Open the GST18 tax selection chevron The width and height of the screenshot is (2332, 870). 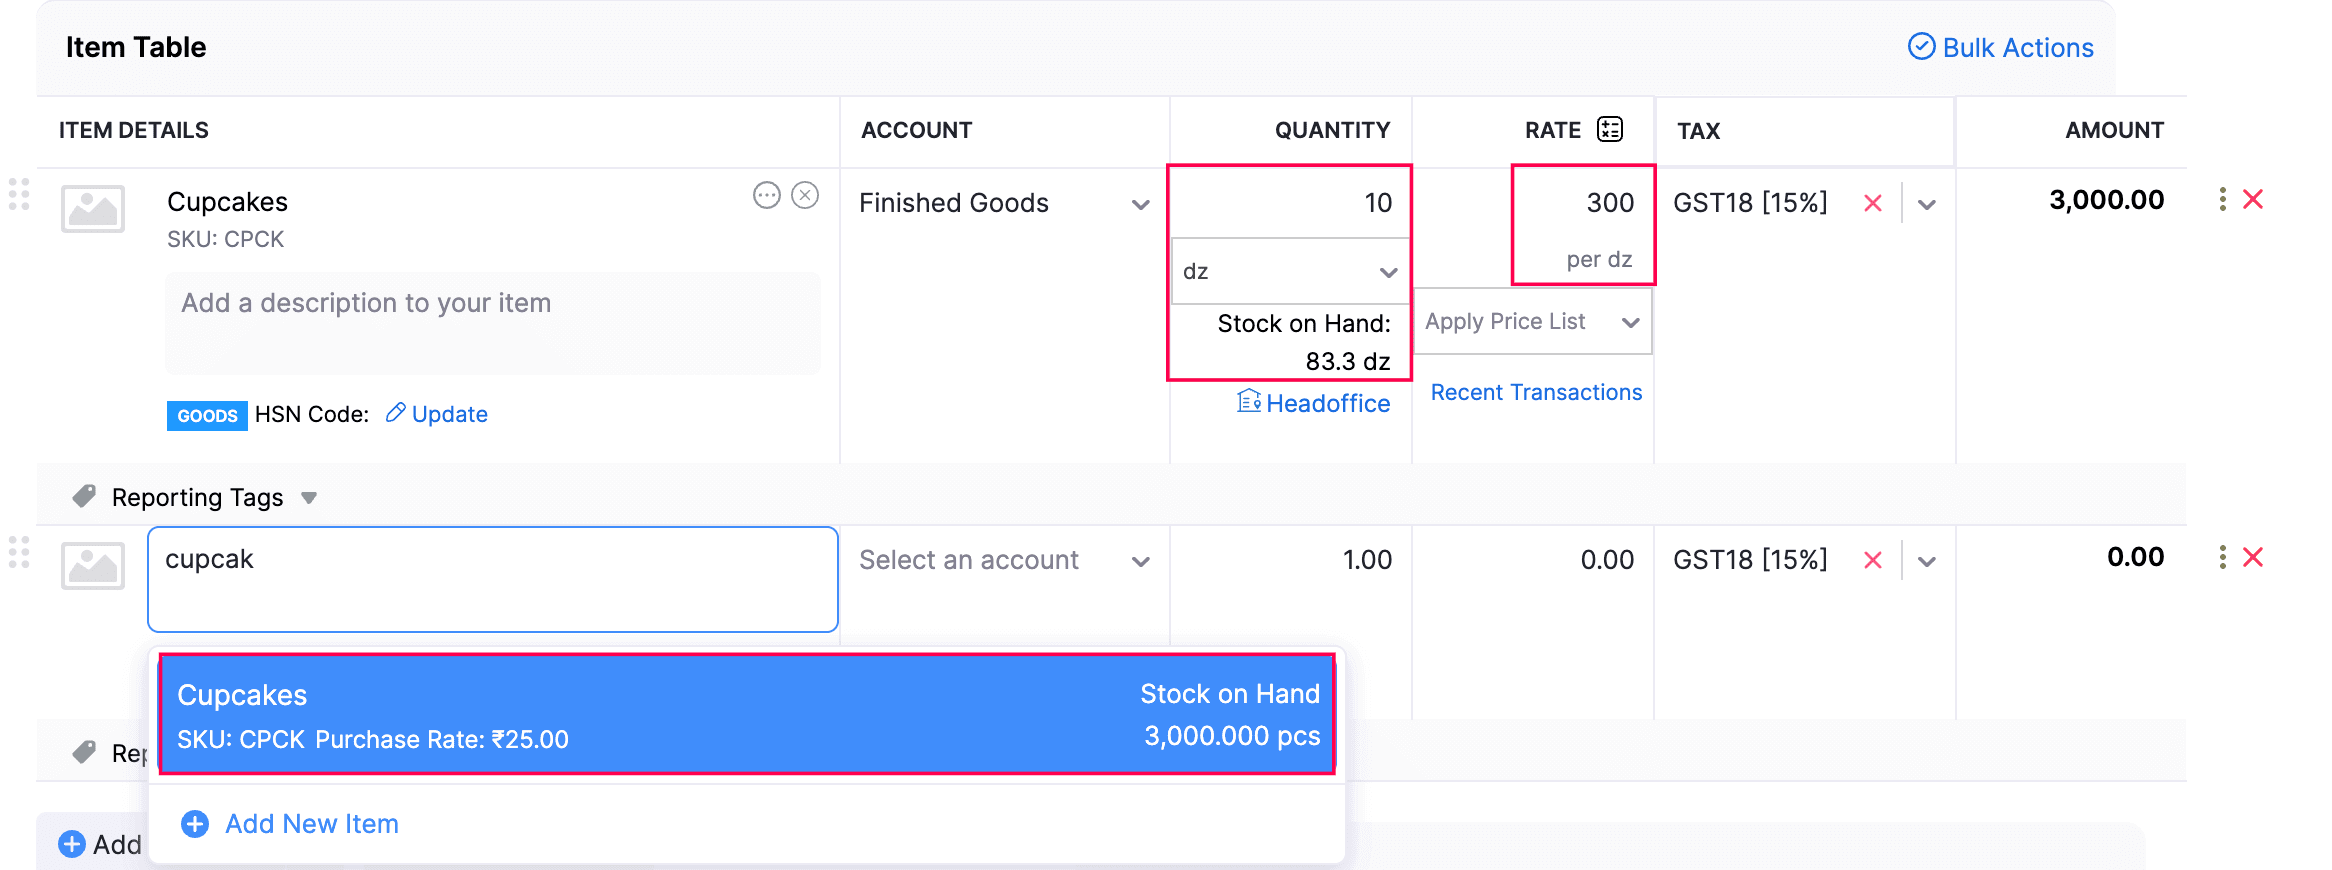click(x=1928, y=202)
